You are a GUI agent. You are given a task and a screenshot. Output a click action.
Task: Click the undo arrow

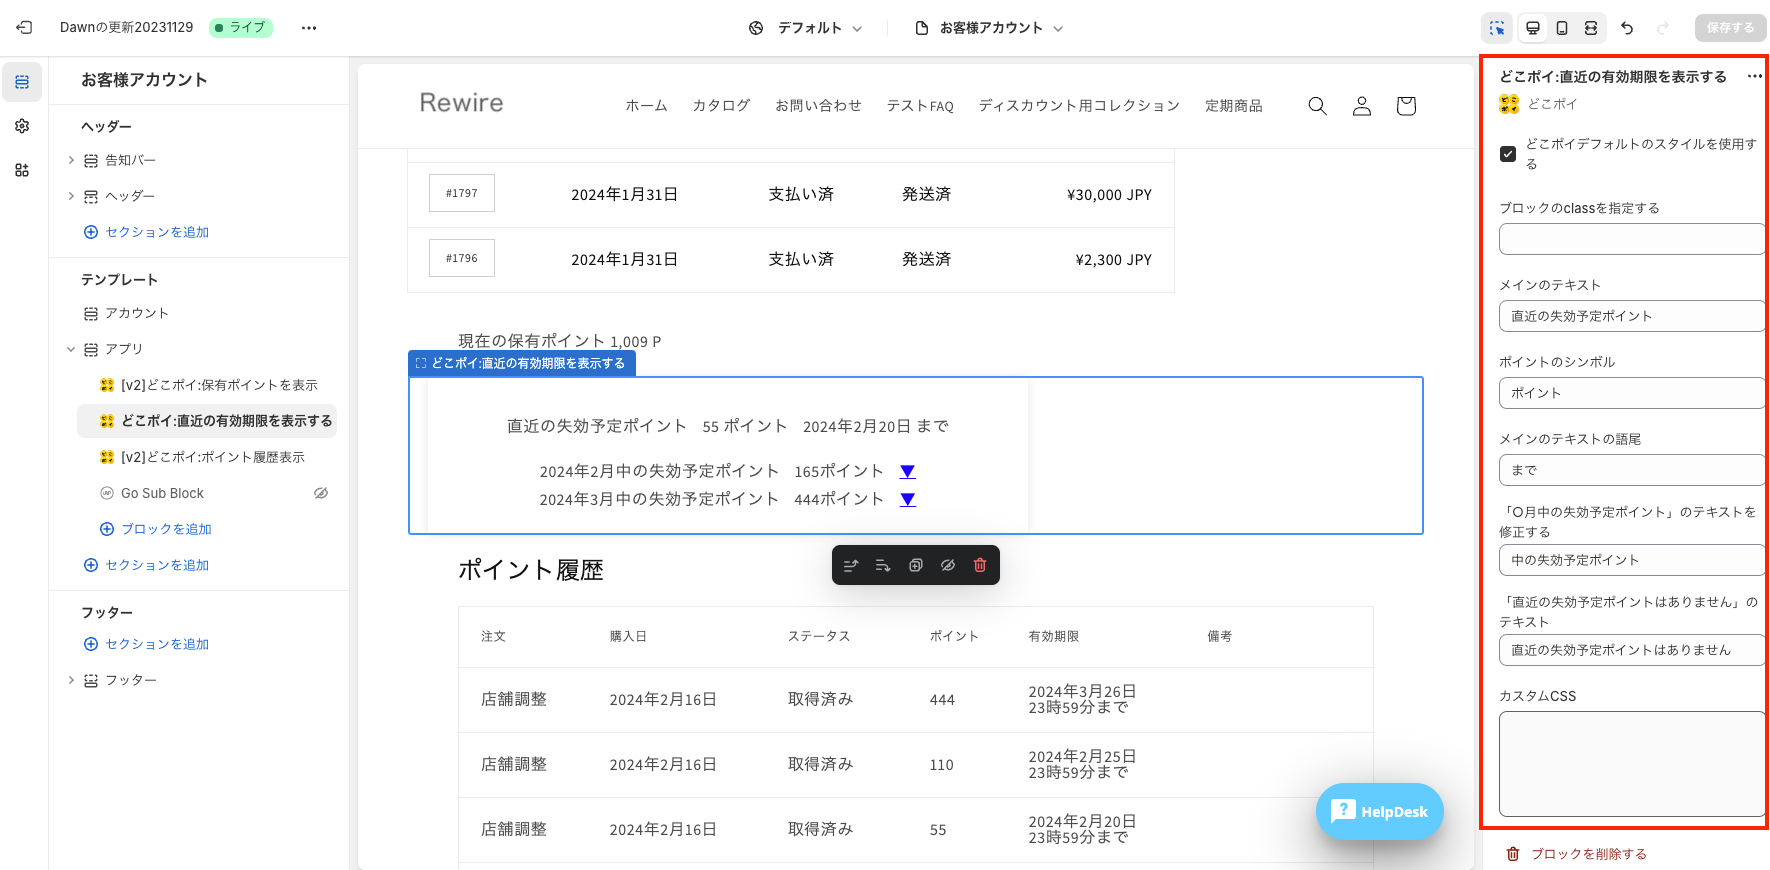pos(1627,28)
